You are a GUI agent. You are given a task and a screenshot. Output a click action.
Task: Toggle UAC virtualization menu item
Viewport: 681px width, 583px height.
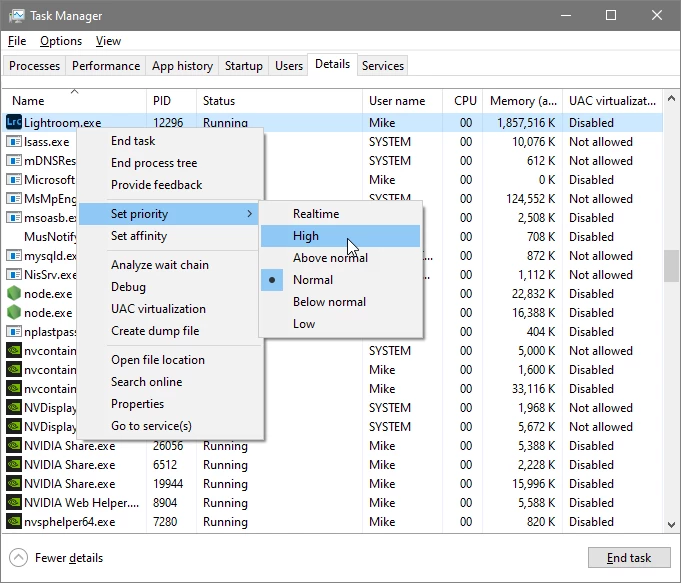[171, 309]
